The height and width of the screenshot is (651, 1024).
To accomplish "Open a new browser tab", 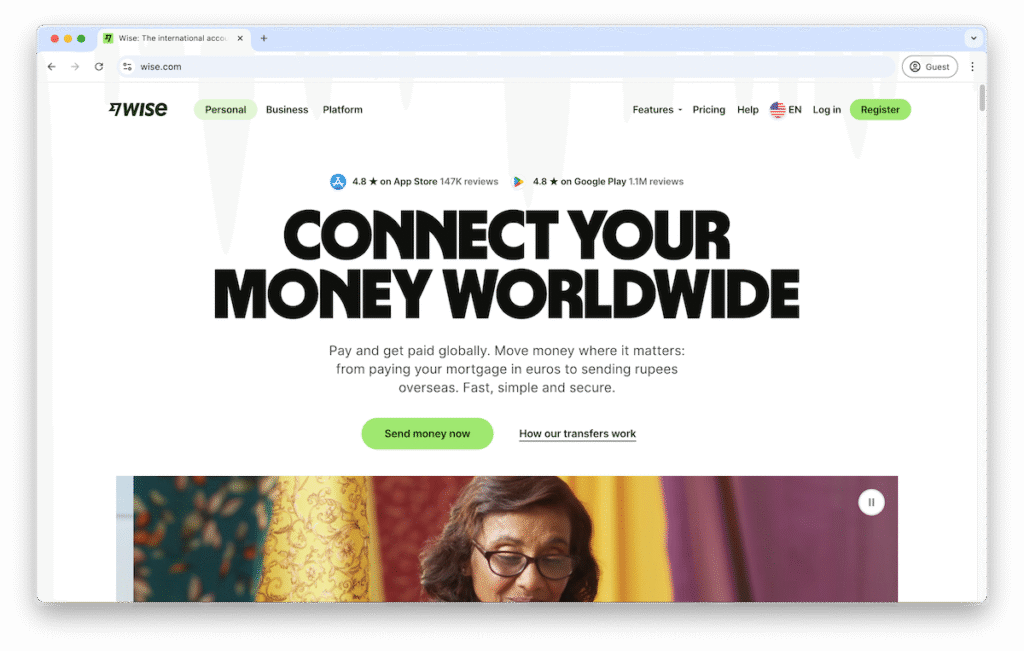I will click(x=264, y=38).
